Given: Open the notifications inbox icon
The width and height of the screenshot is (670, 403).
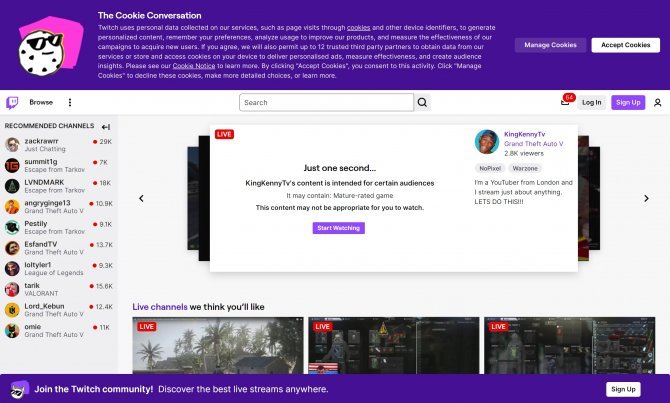Looking at the screenshot, I should pyautogui.click(x=565, y=102).
